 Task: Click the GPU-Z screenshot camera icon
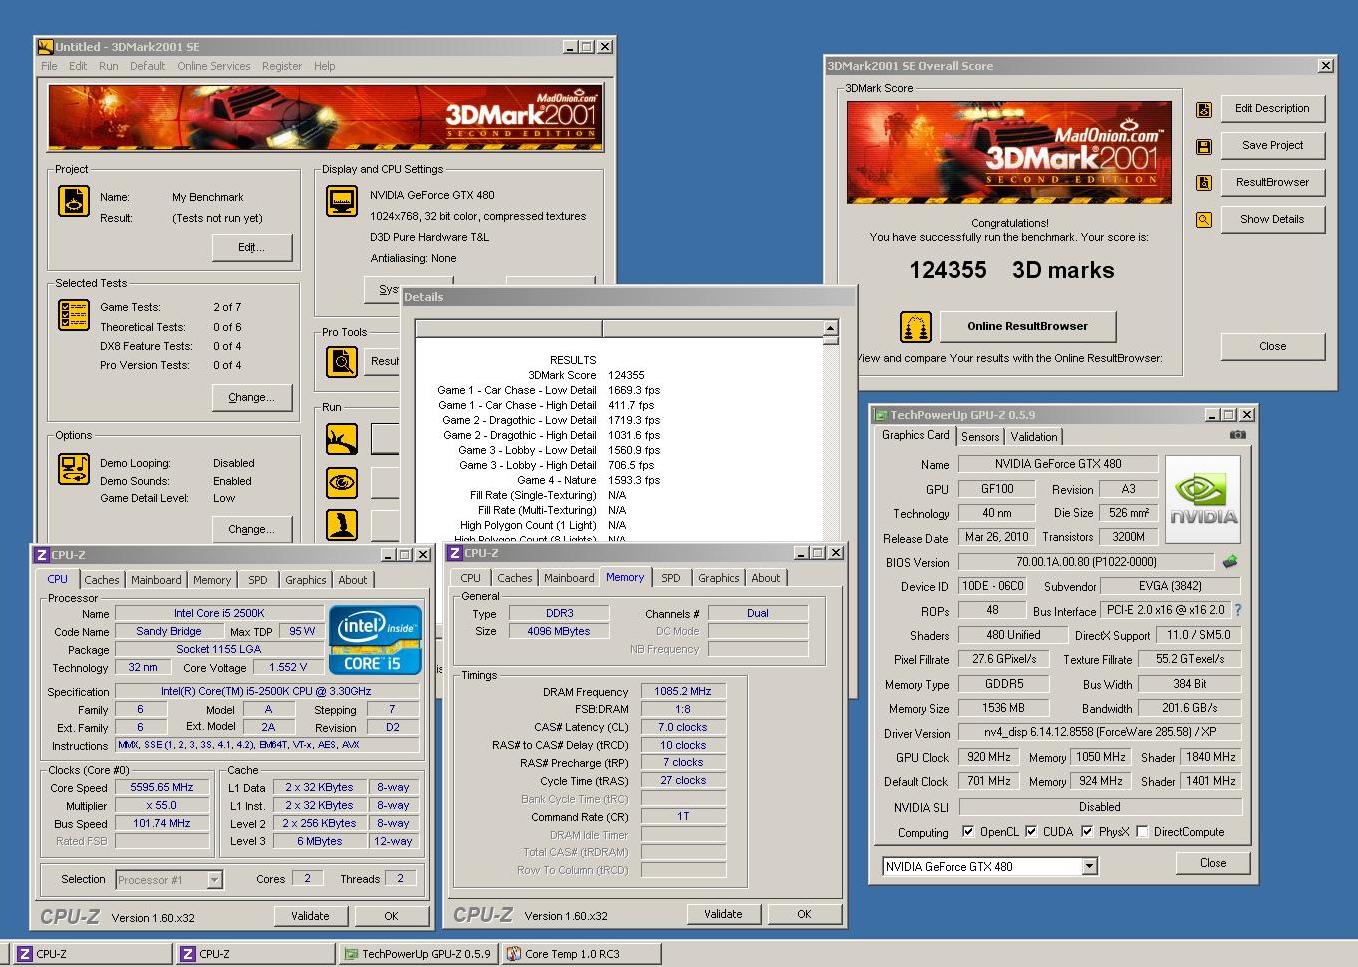(x=1238, y=435)
